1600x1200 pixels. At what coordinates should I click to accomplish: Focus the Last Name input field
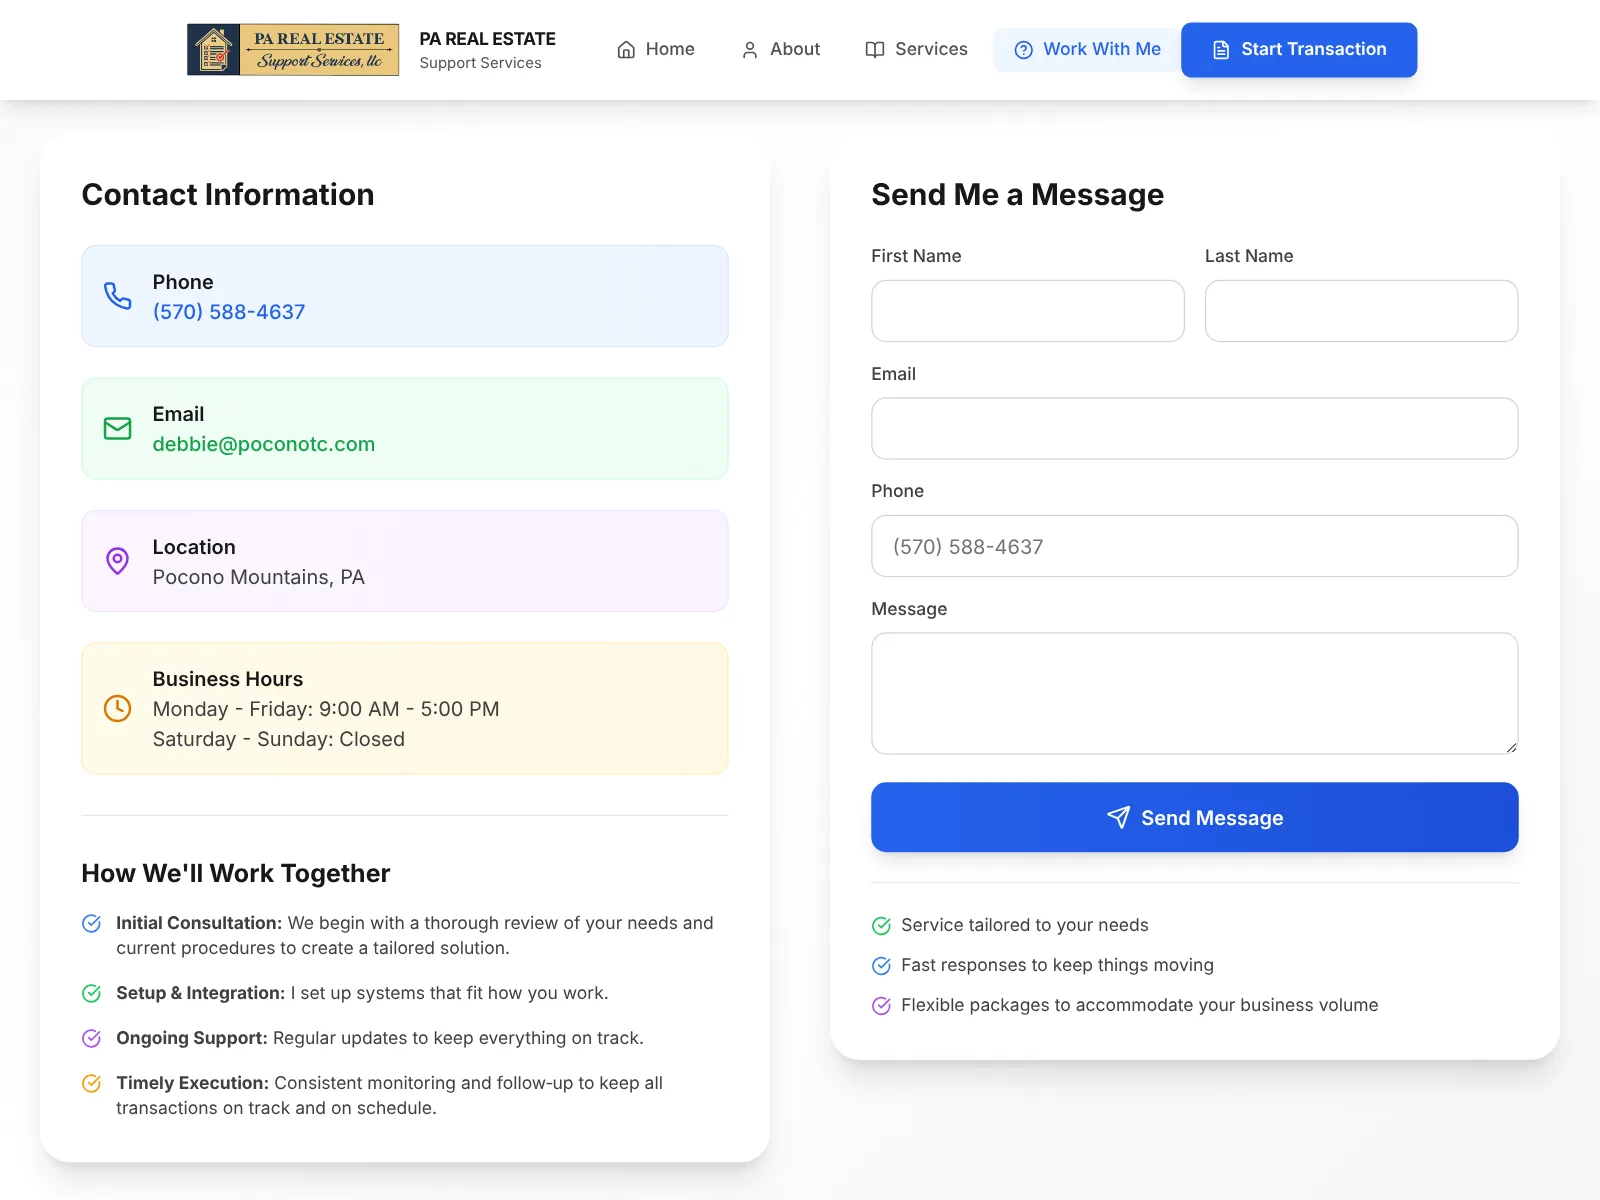pyautogui.click(x=1362, y=311)
